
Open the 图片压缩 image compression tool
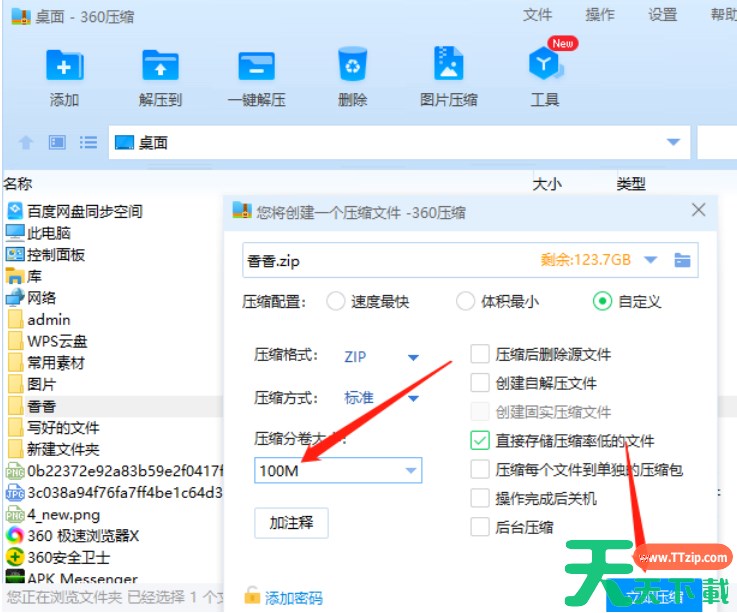(x=448, y=63)
